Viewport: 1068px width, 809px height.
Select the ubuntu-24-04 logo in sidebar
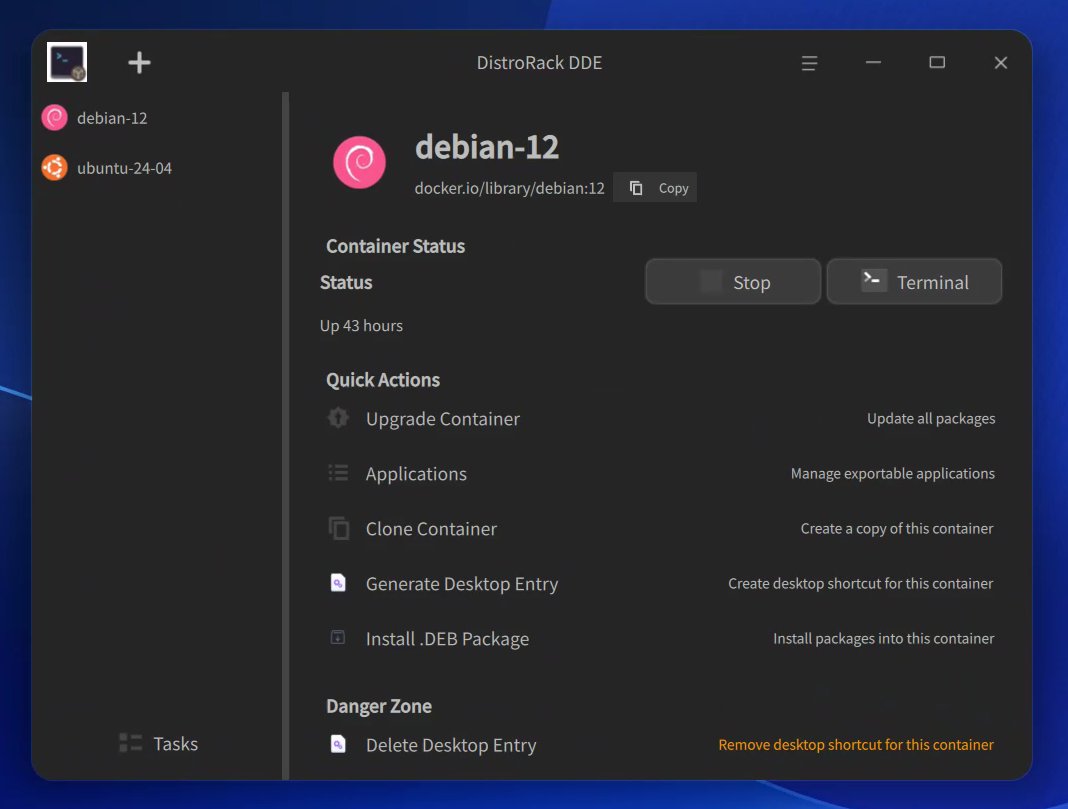click(54, 168)
